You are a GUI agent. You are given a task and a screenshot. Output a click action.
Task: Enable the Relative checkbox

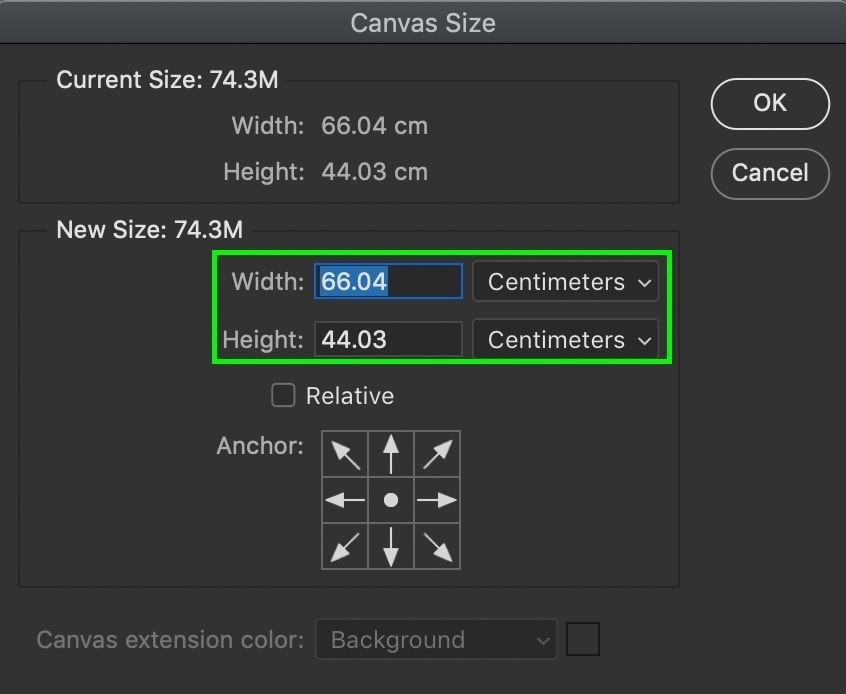click(283, 395)
